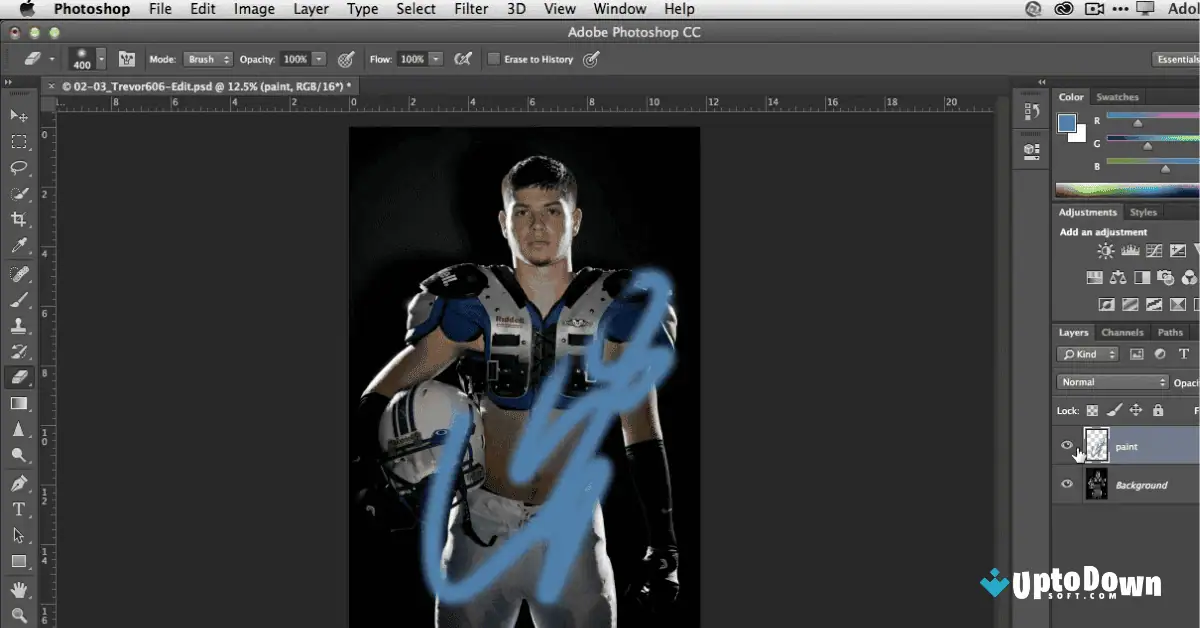The height and width of the screenshot is (628, 1200).
Task: Hide the Background layer
Action: (x=1066, y=484)
